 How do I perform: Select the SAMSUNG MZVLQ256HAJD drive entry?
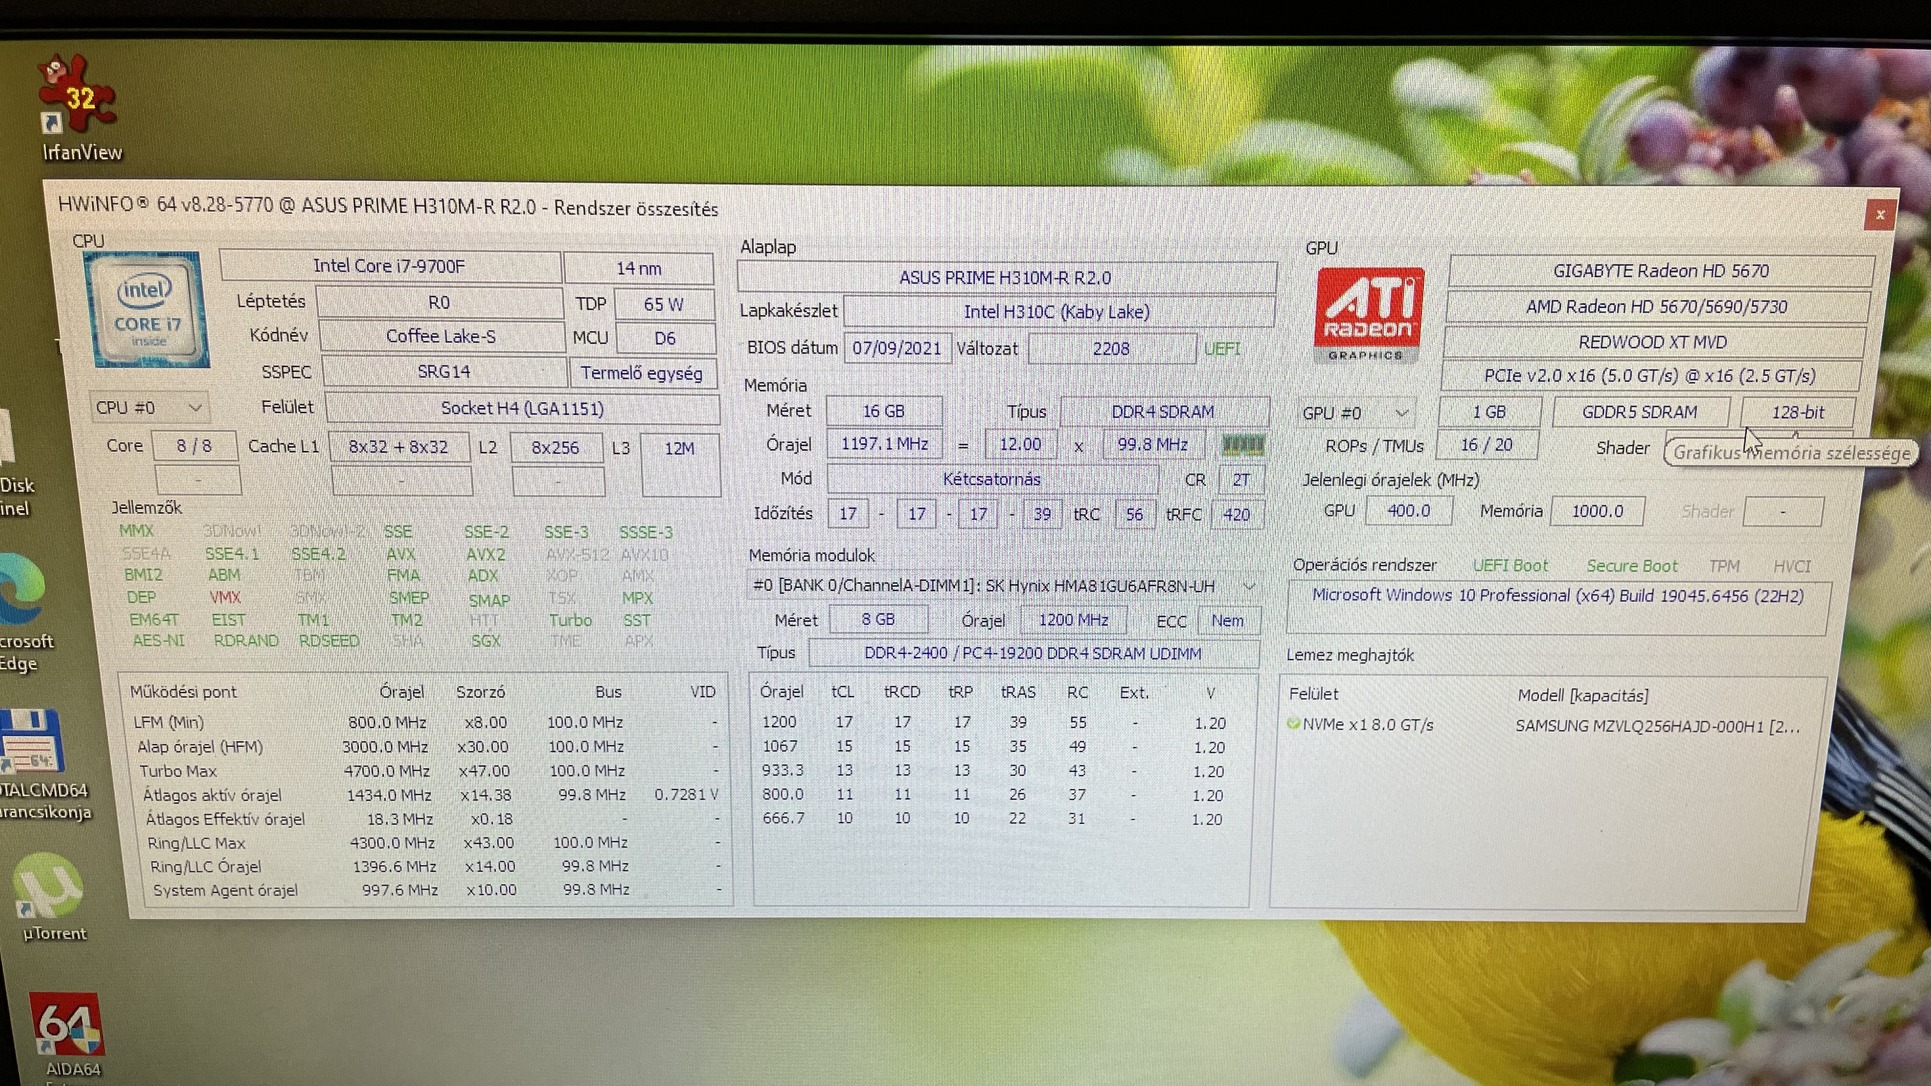[1656, 726]
